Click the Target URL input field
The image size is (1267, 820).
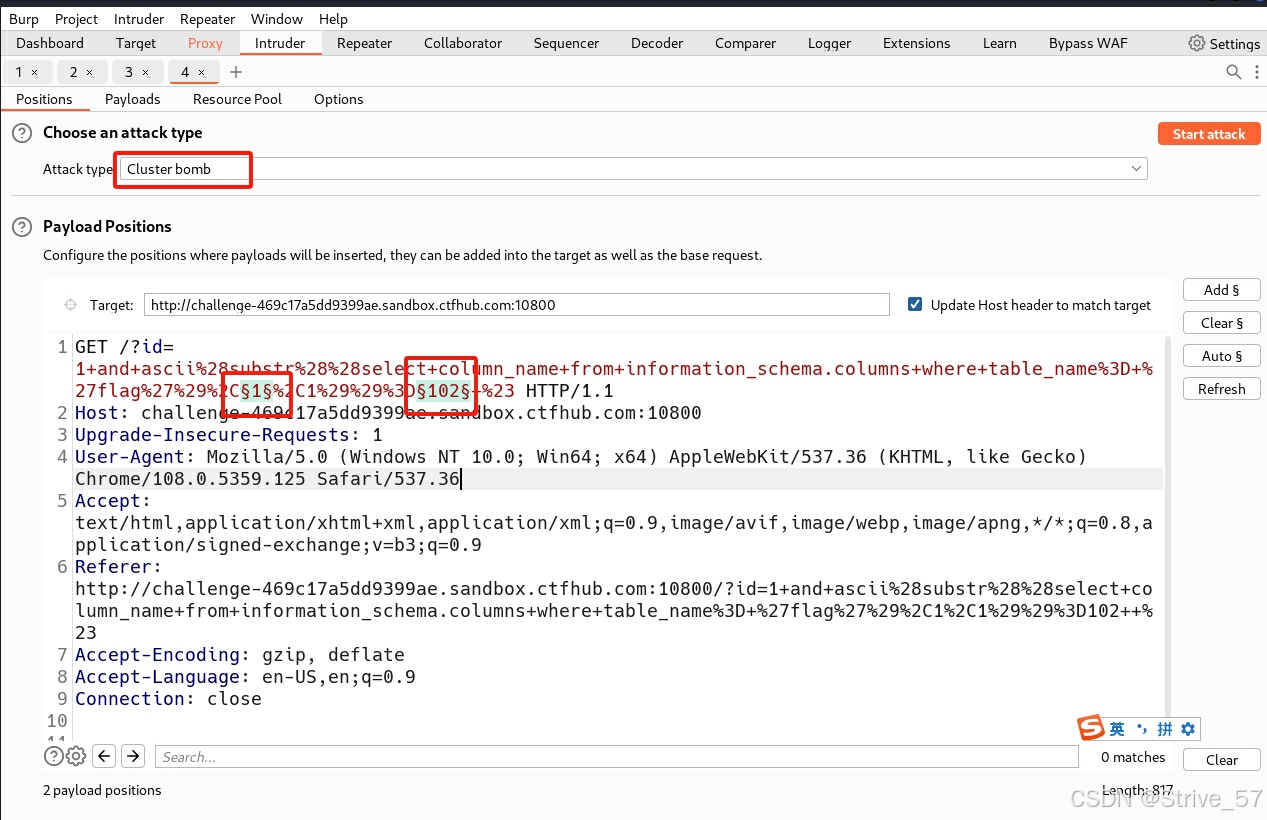point(517,305)
